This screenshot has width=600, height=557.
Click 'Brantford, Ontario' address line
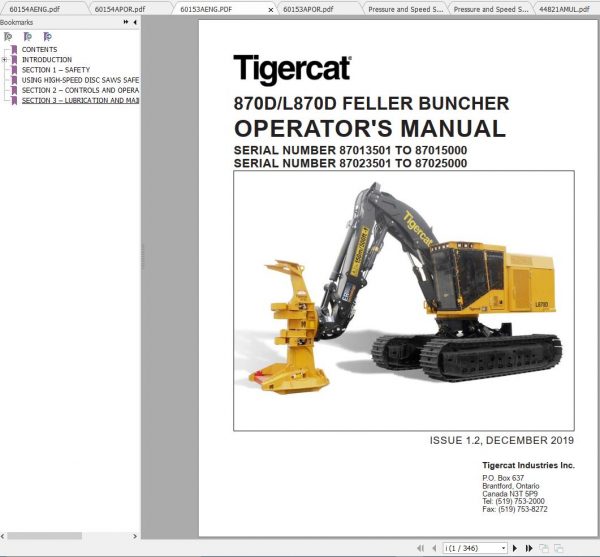point(510,486)
